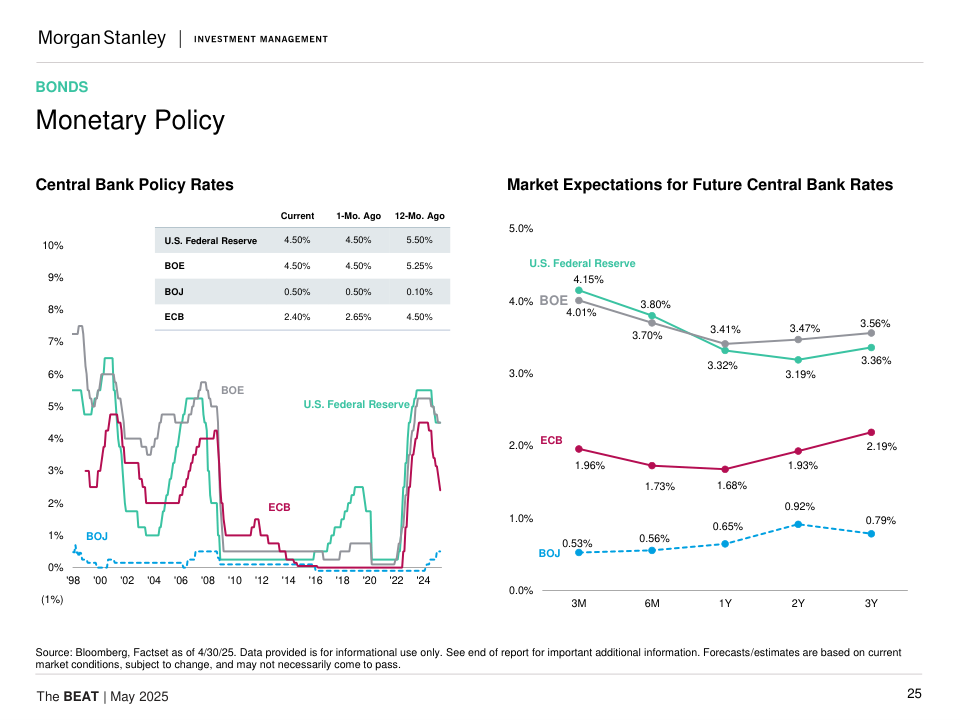Click the BOJ 0.92% data label
The image size is (960, 720).
[800, 506]
